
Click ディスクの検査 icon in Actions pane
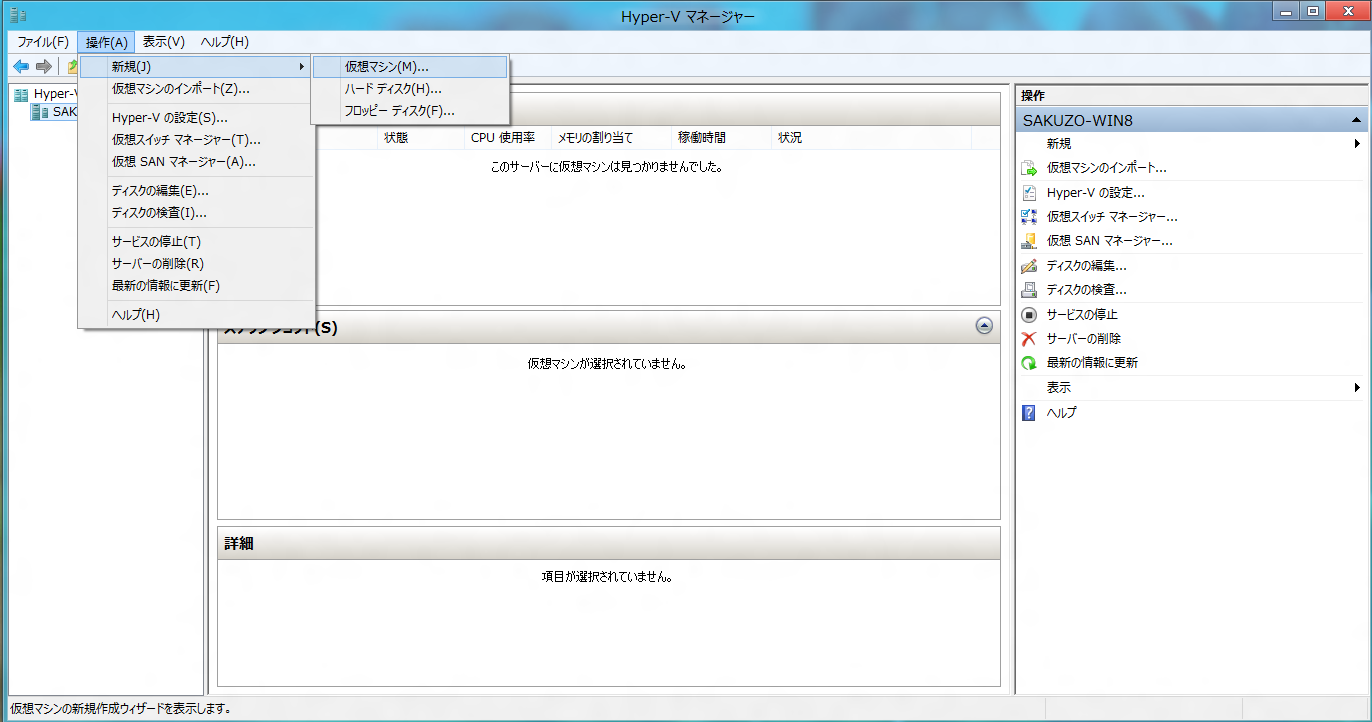(1029, 290)
